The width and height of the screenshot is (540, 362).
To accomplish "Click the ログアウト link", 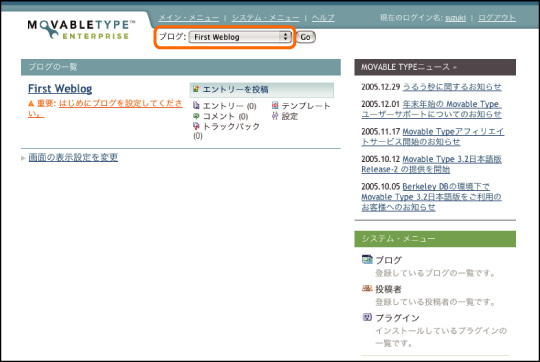I will tap(497, 18).
